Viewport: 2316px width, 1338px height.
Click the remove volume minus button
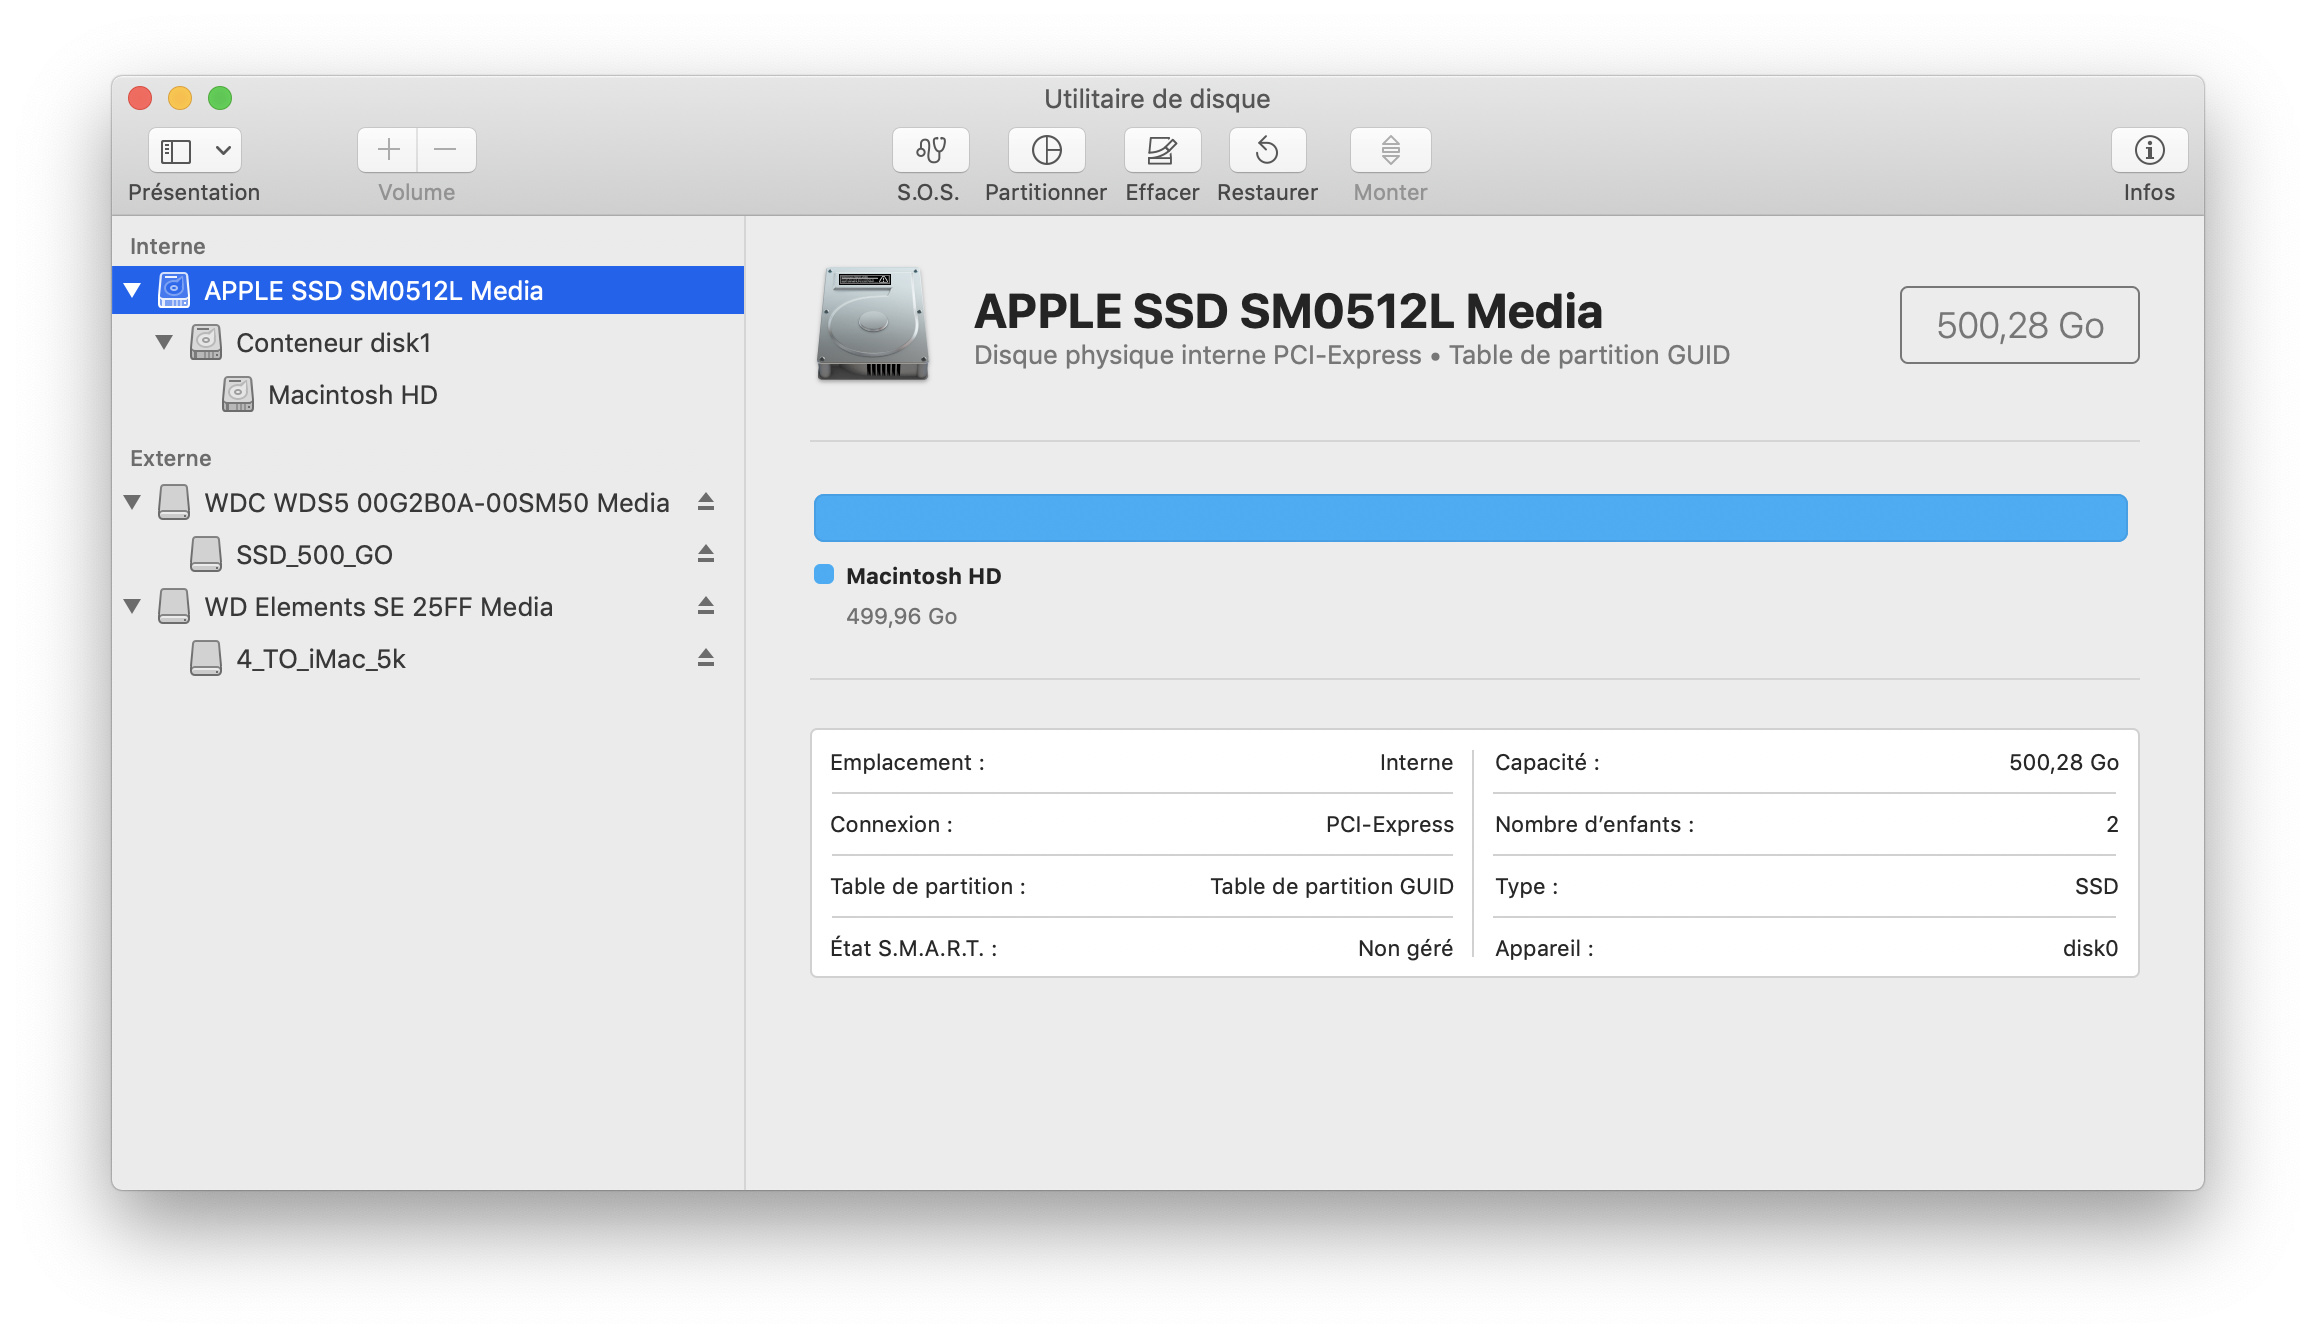click(446, 150)
